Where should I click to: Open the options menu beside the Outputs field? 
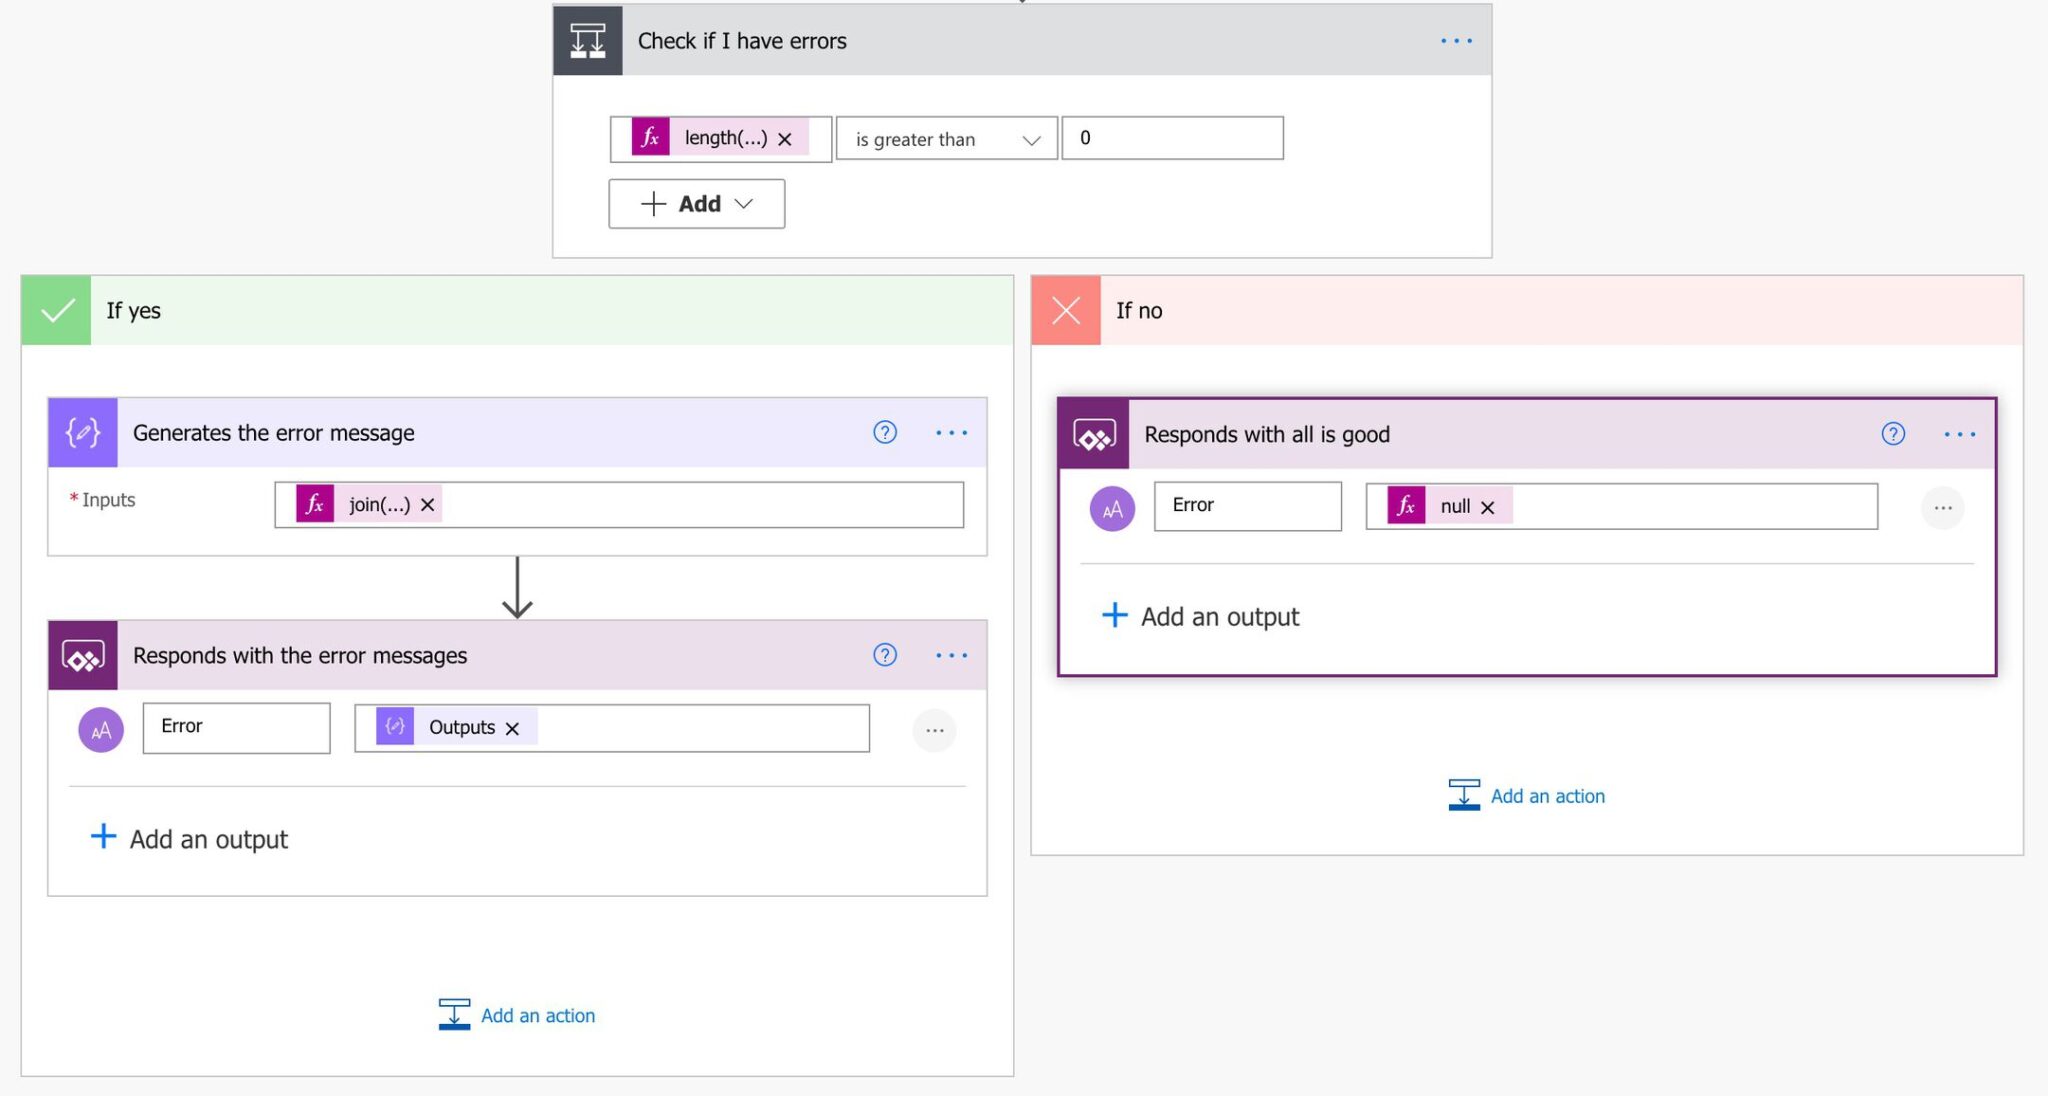pos(933,730)
